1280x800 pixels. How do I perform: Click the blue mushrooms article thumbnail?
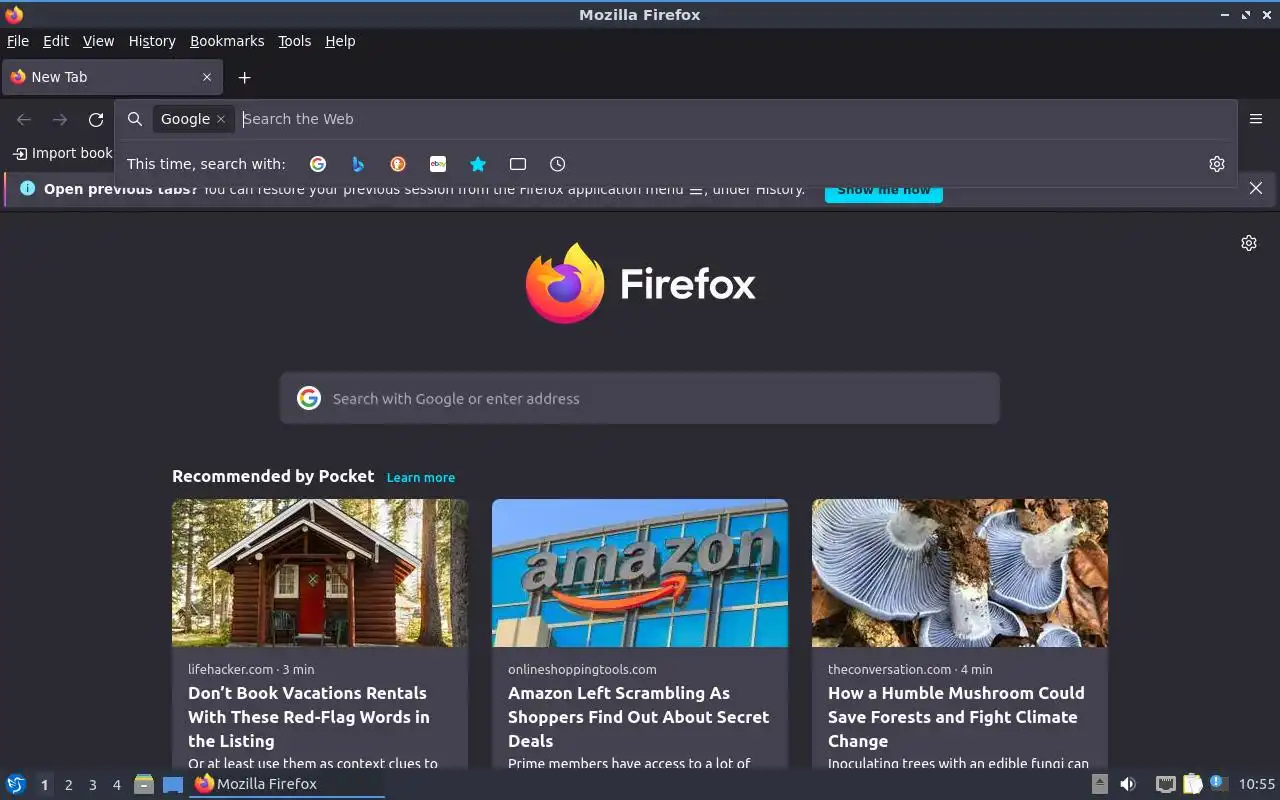960,573
